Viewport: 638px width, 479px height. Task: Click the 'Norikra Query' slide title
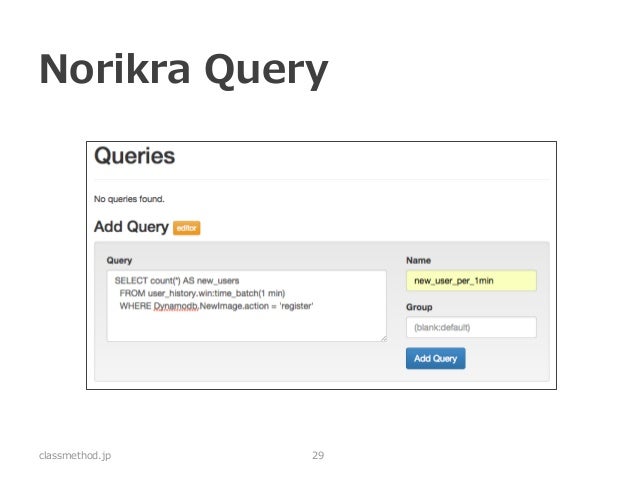coord(184,70)
